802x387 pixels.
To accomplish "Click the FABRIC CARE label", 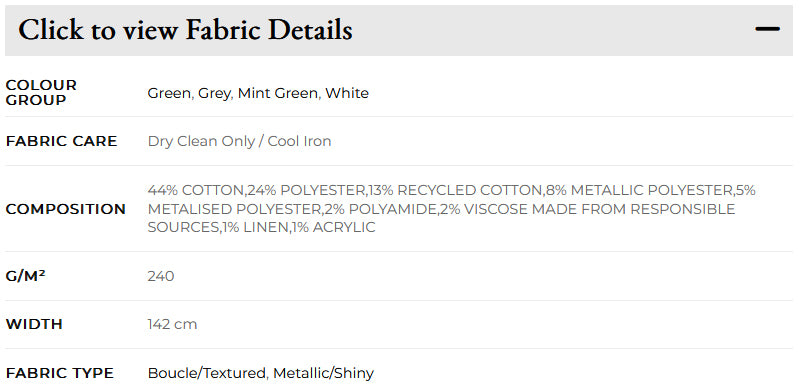I will pyautogui.click(x=61, y=141).
